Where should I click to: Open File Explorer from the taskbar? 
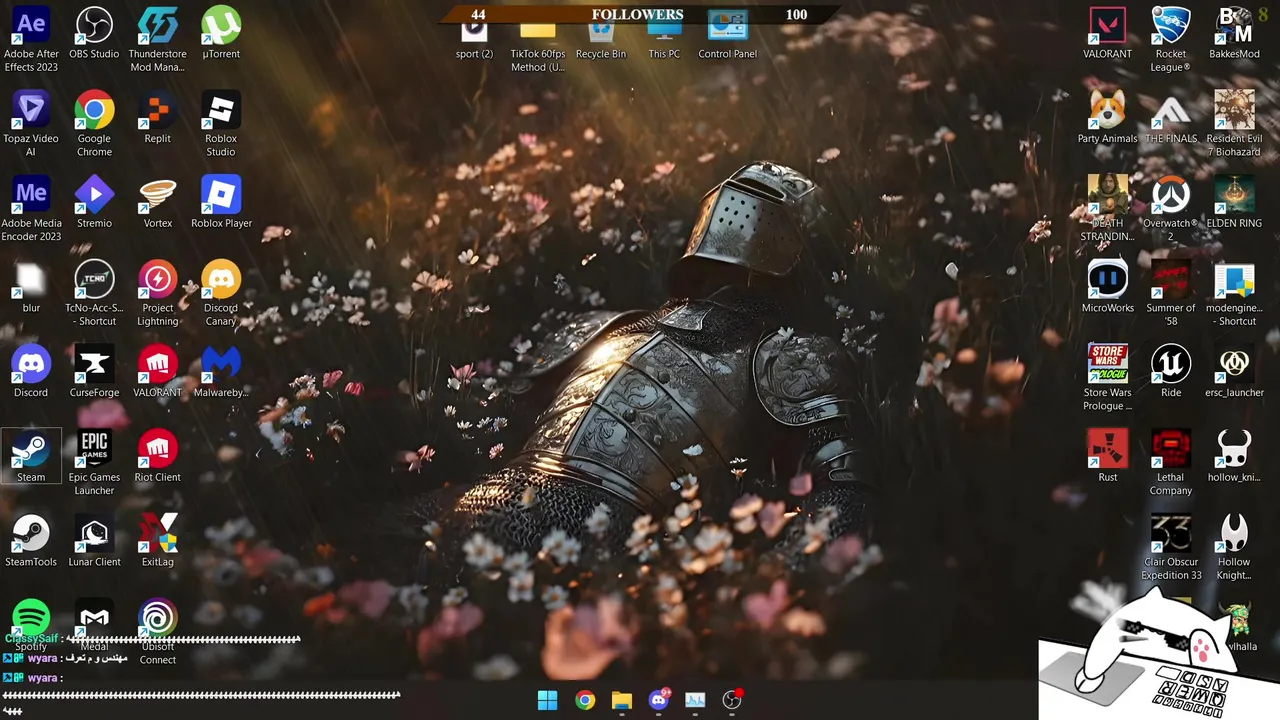622,700
